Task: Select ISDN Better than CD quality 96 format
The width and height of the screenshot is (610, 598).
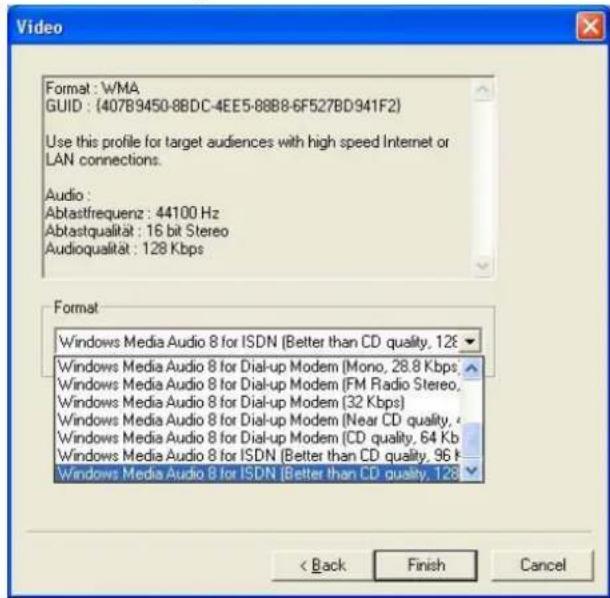Action: 258,456
